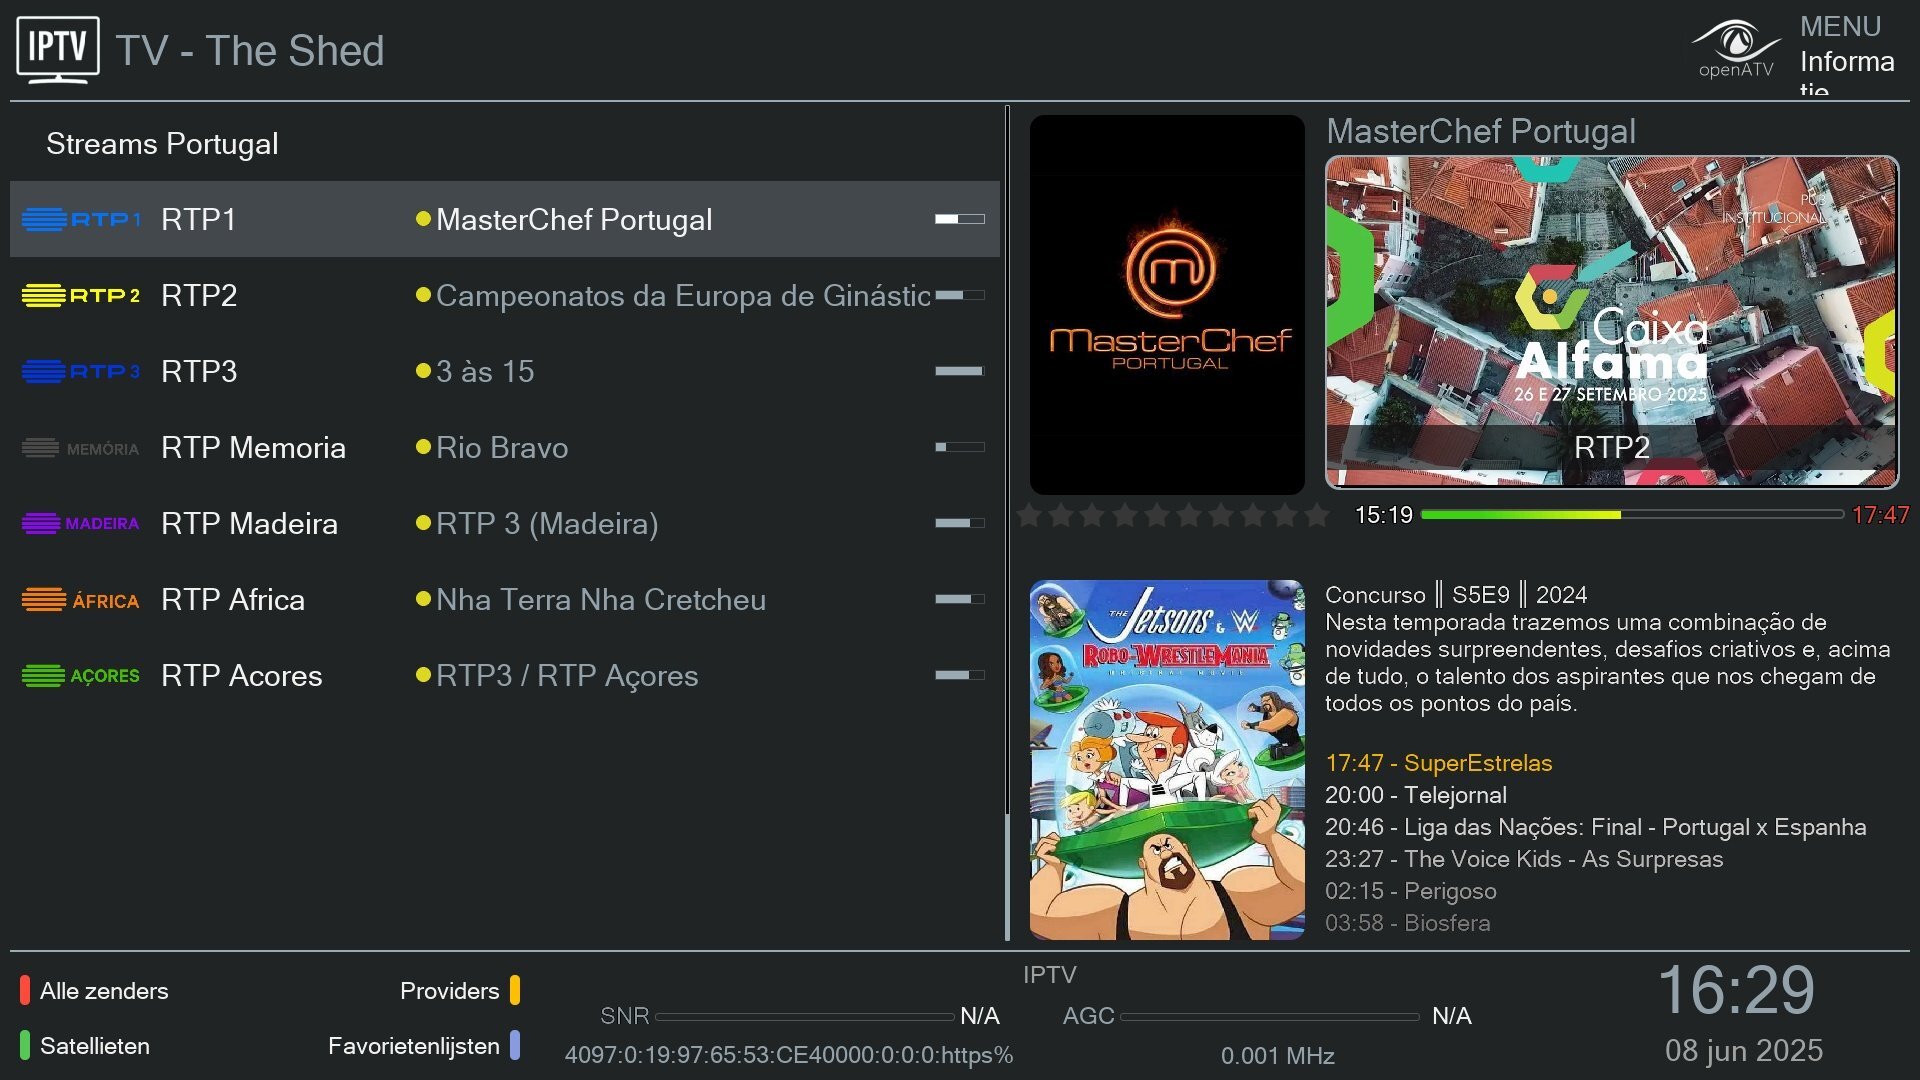The width and height of the screenshot is (1920, 1080).
Task: Select the RTP África channel logo
Action: click(x=82, y=600)
